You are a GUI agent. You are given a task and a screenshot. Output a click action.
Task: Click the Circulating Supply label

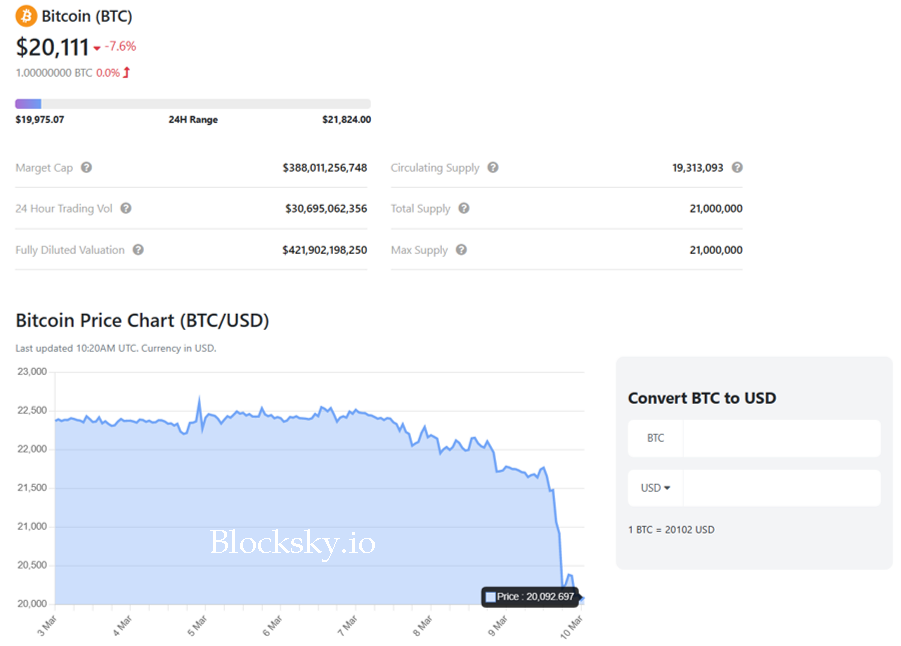tap(435, 168)
